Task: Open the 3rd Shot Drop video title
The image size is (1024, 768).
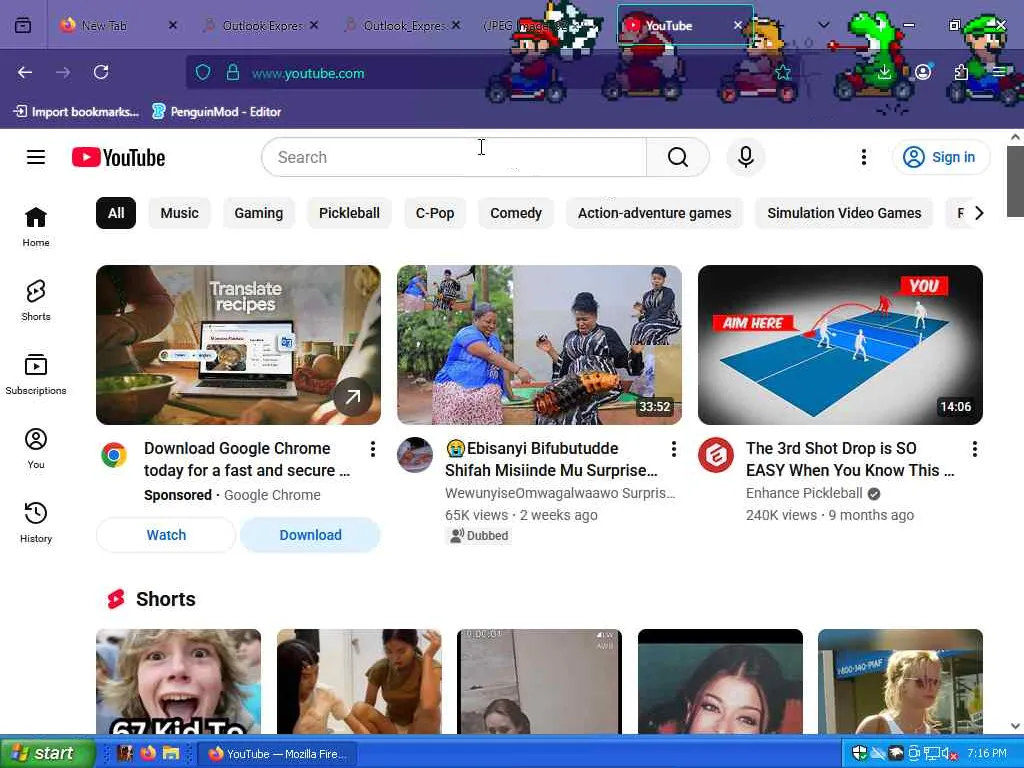Action: coord(850,459)
